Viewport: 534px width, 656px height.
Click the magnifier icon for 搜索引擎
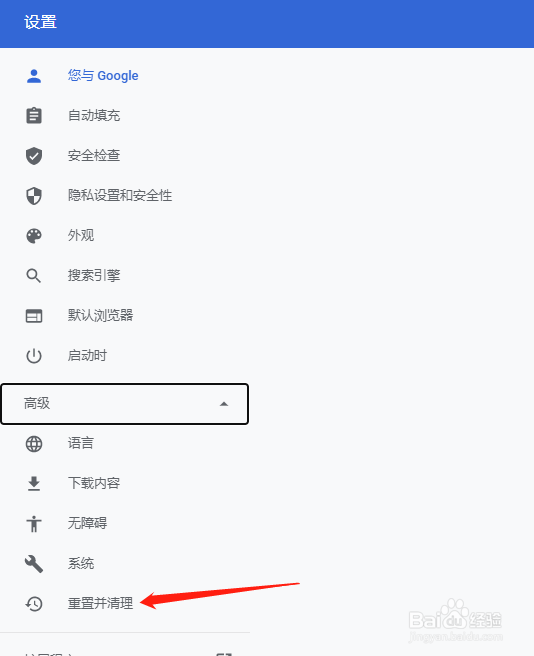(34, 276)
